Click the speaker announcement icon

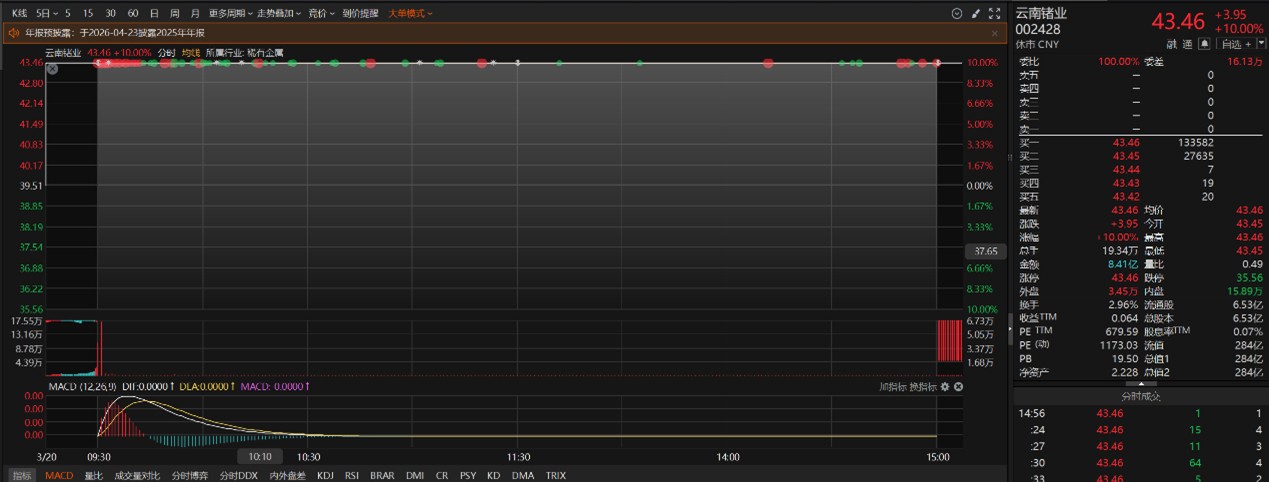pos(14,33)
